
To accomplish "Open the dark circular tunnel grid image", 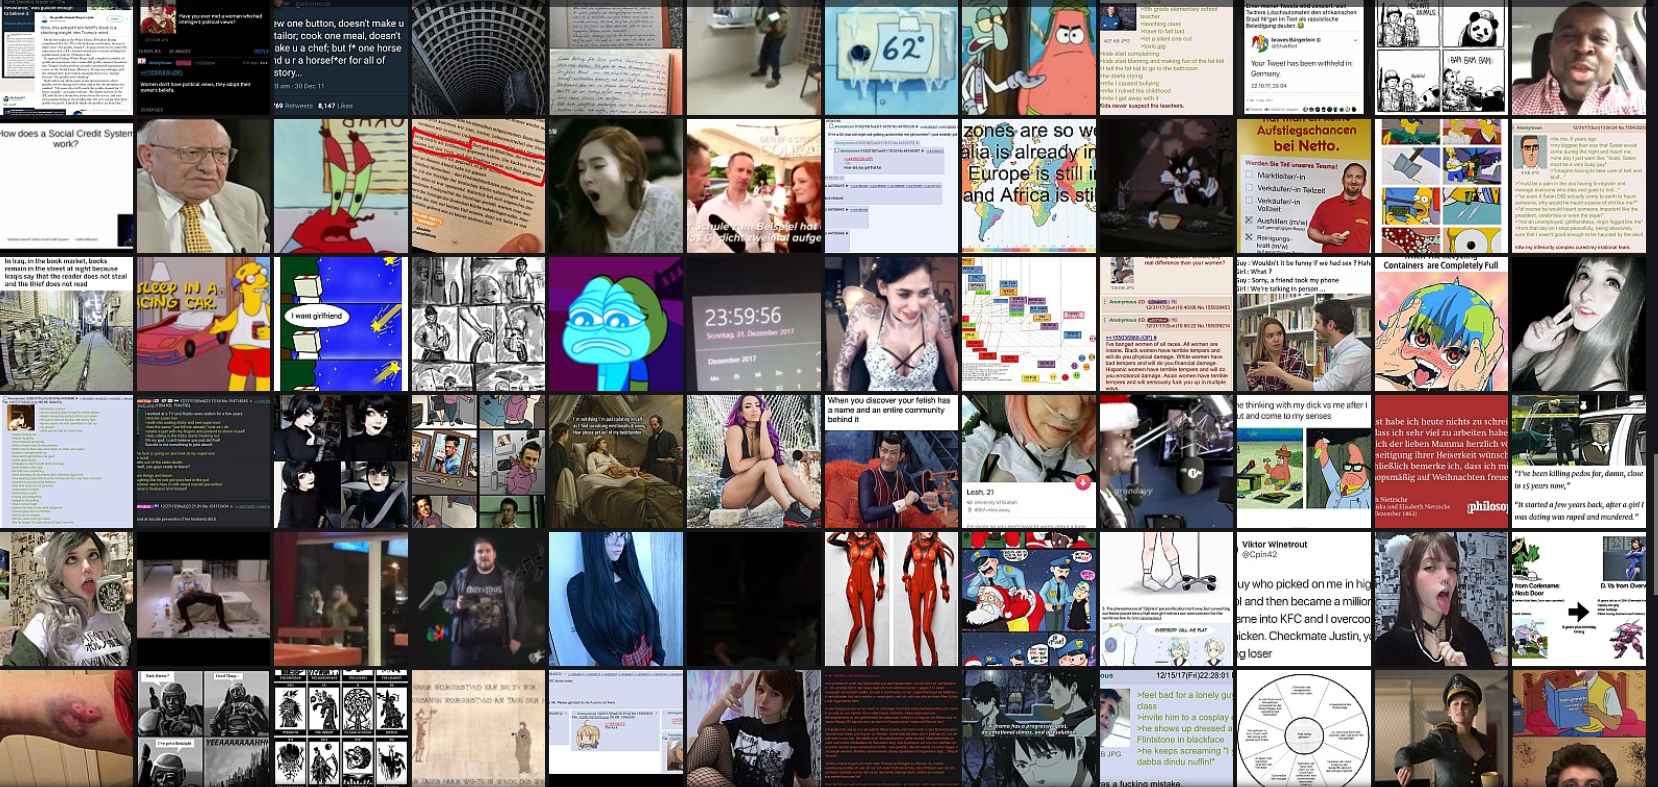I will [x=478, y=57].
